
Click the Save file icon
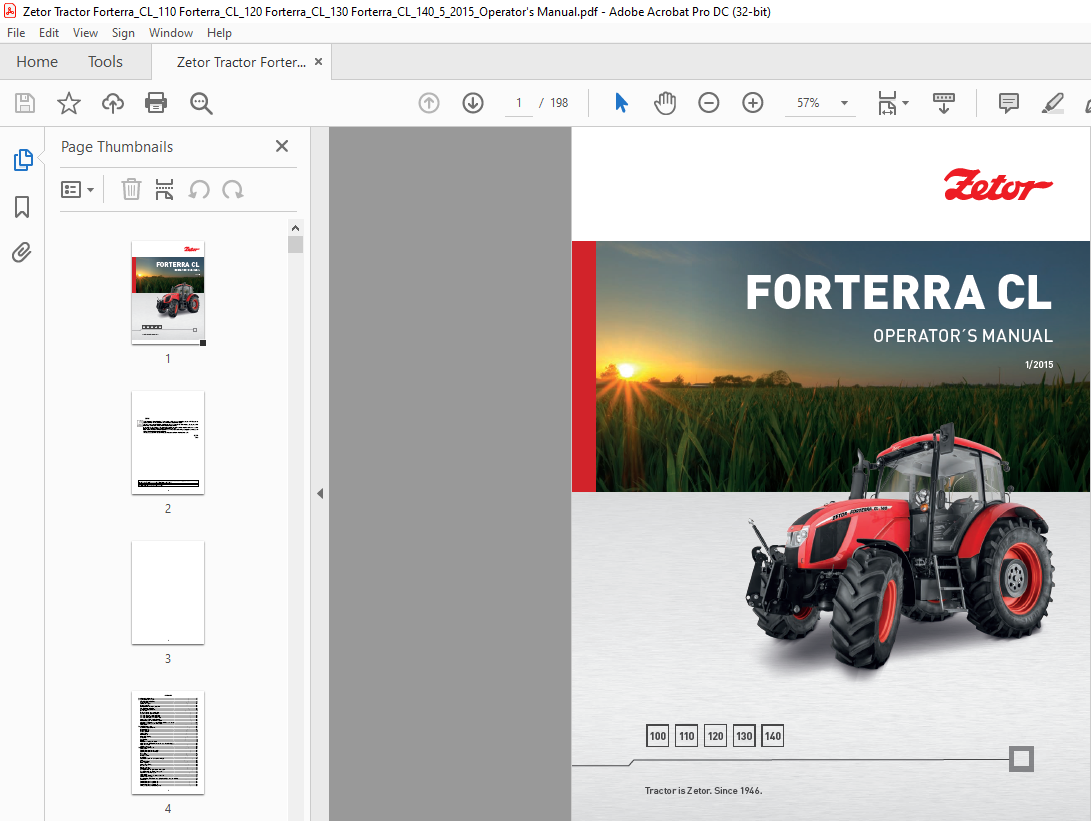(x=25, y=103)
